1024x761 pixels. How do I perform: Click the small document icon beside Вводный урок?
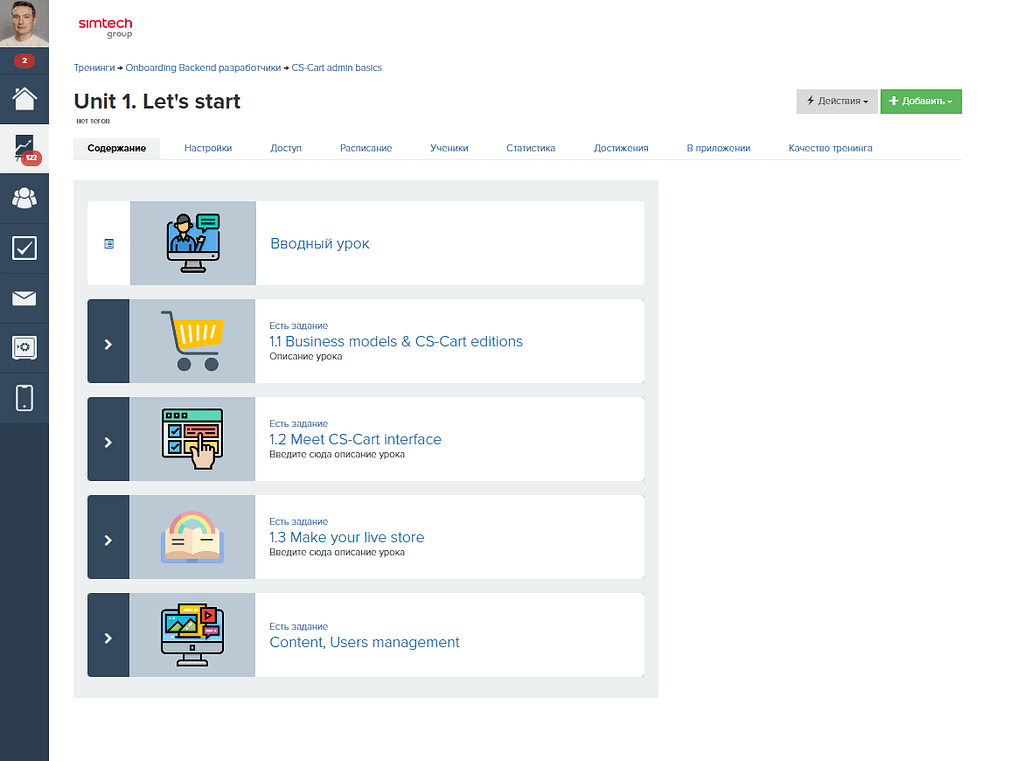(109, 244)
